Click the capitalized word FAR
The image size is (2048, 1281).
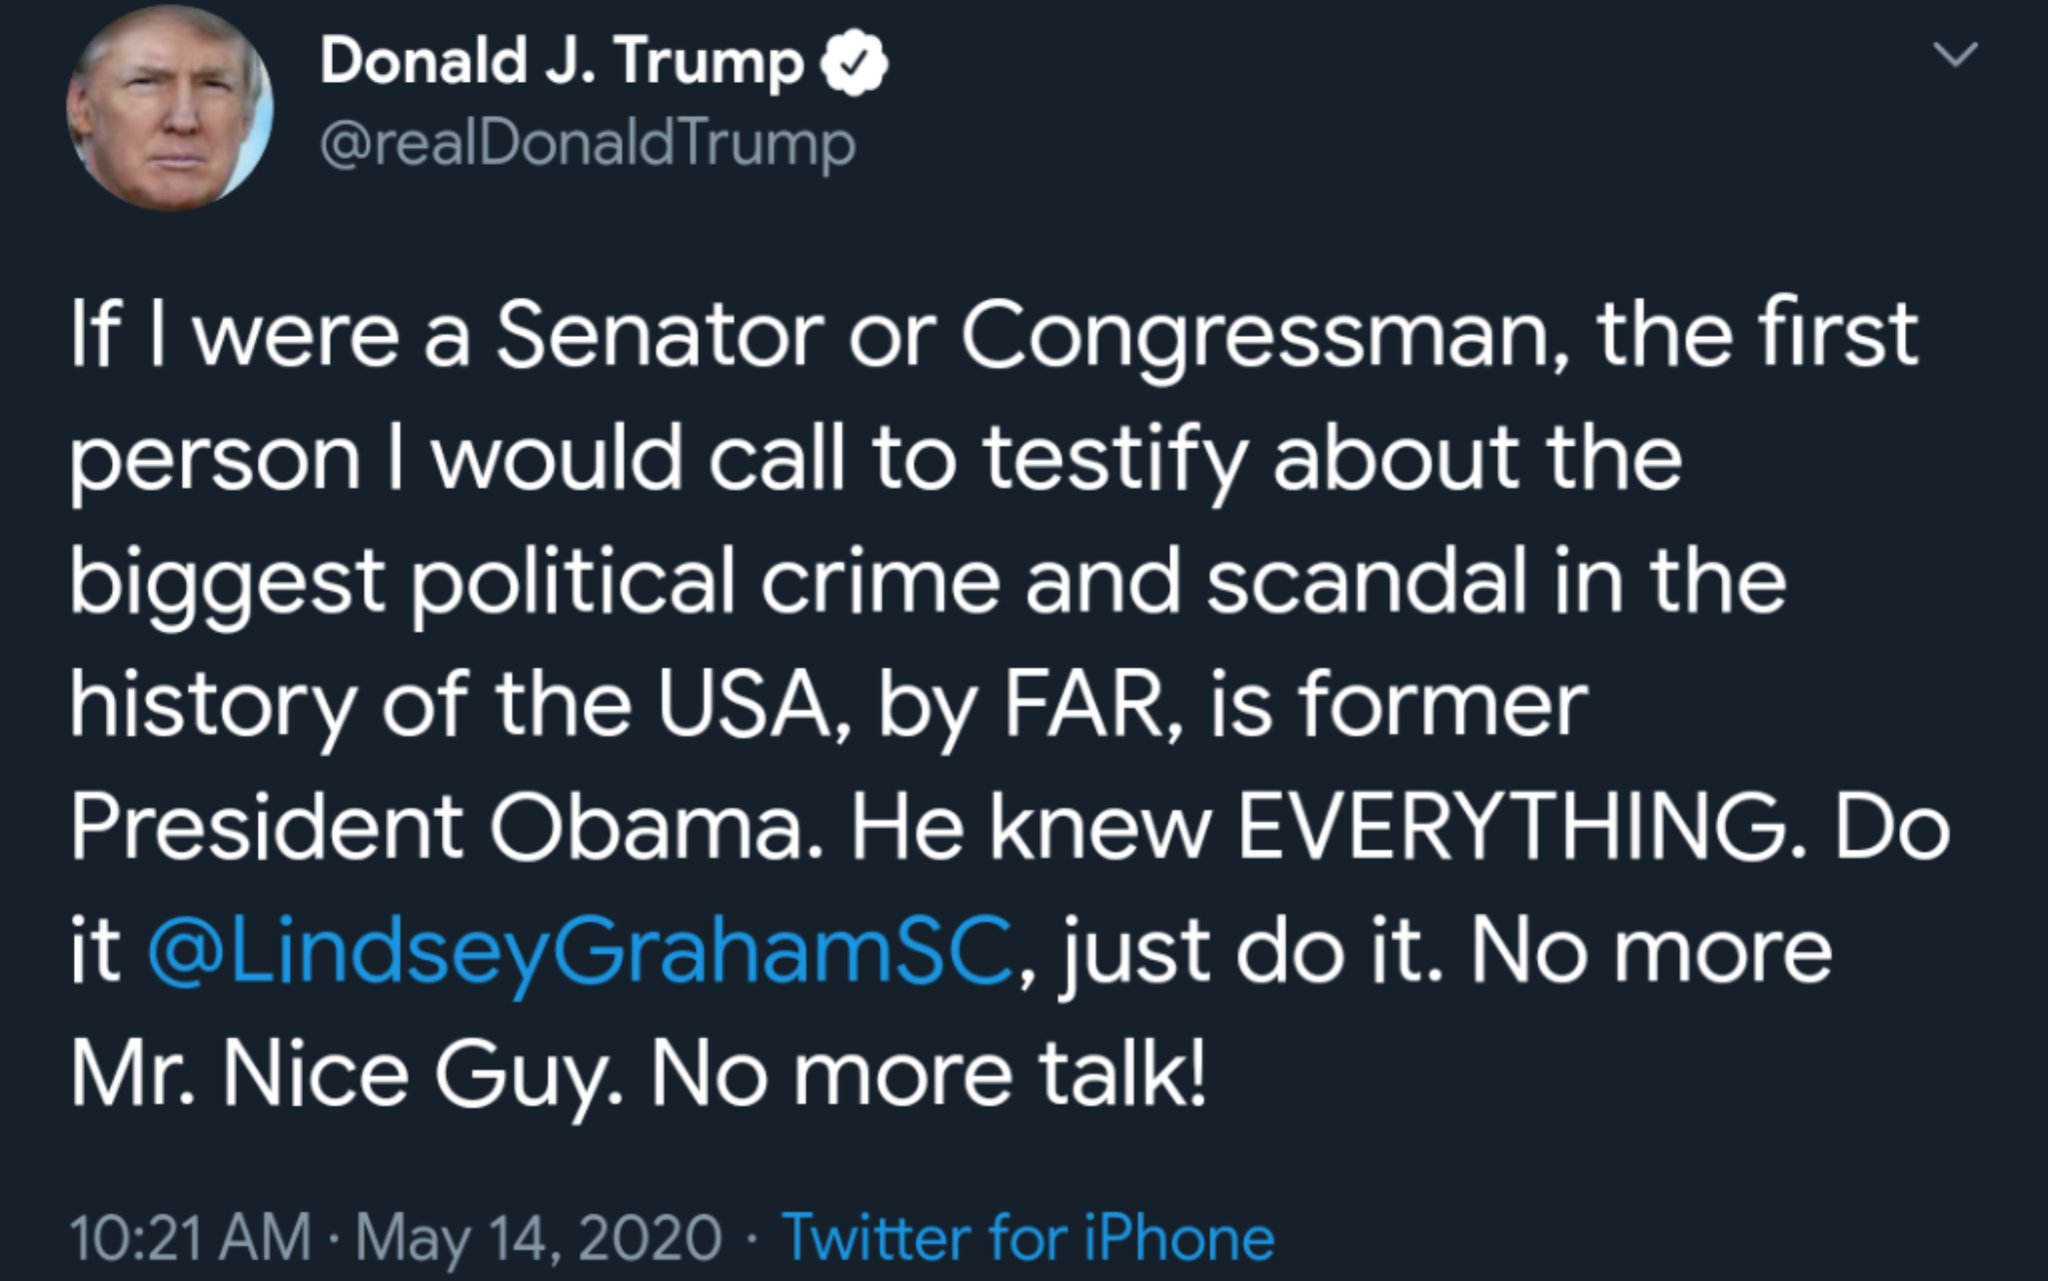coord(1079,705)
